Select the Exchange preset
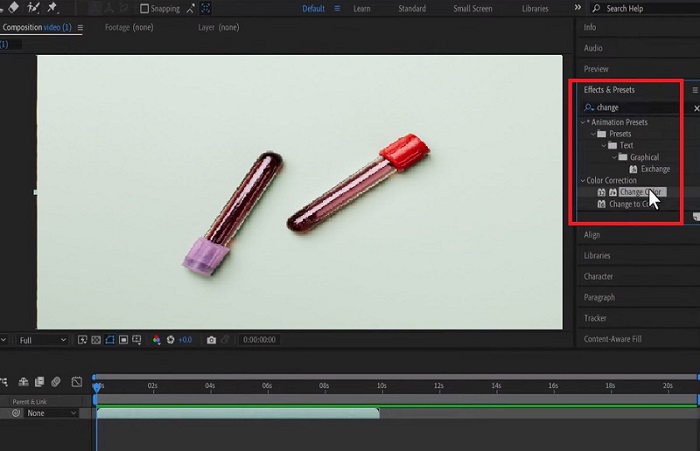This screenshot has height=451, width=700. point(655,169)
